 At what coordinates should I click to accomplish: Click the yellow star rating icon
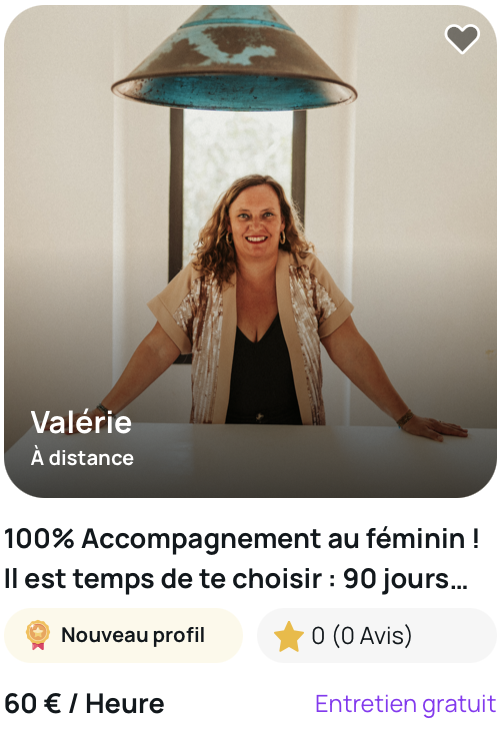(288, 636)
